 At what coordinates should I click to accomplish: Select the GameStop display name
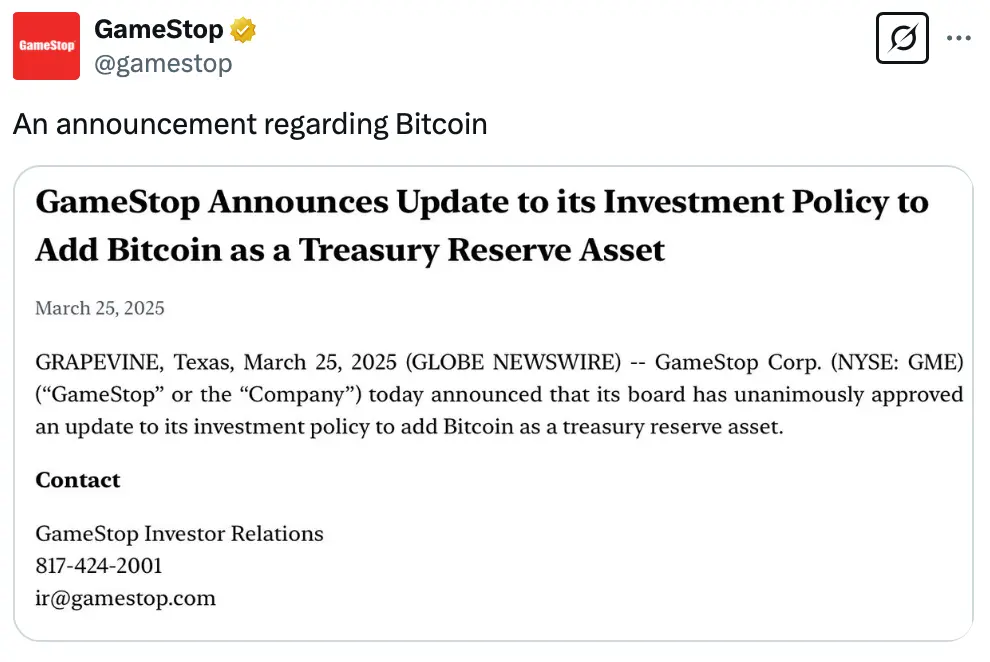(x=159, y=29)
